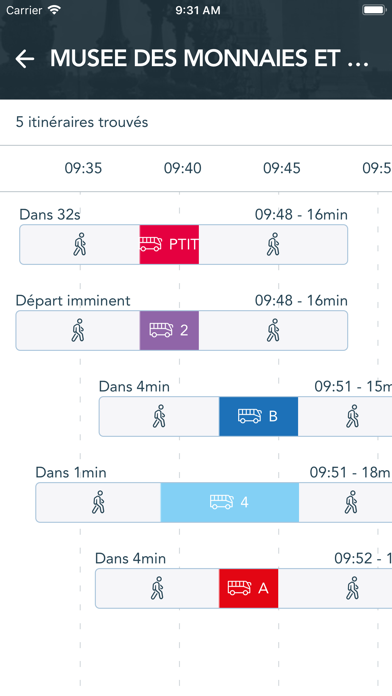
Task: Tap final walking icon of line A itinerary
Action: (x=353, y=588)
